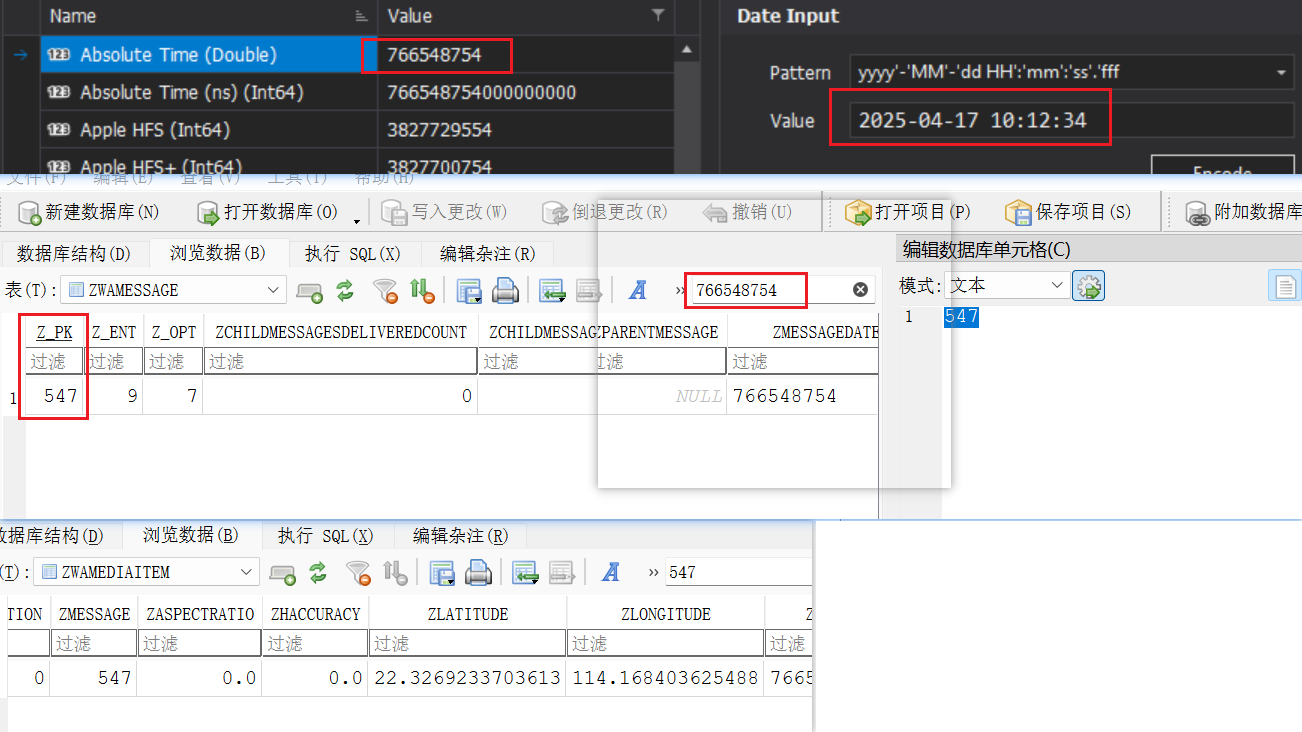This screenshot has width=1302, height=732.
Task: Switch to 执行 SQL(X) tab in upper window
Action: click(x=352, y=254)
